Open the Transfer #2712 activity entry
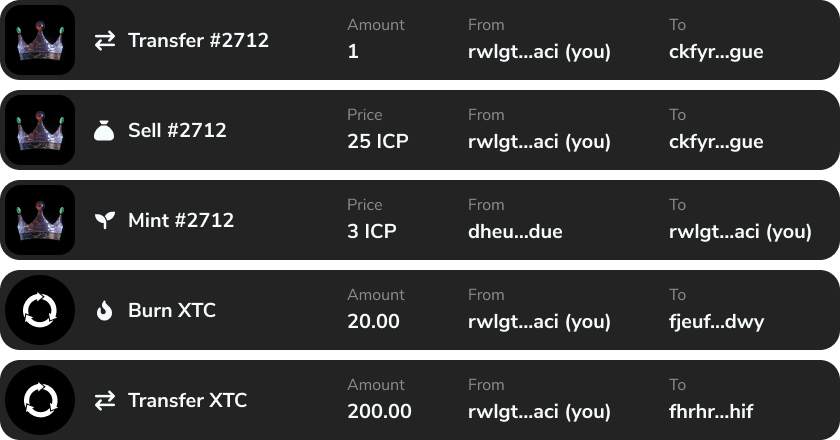The image size is (840, 440). pyautogui.click(x=420, y=40)
